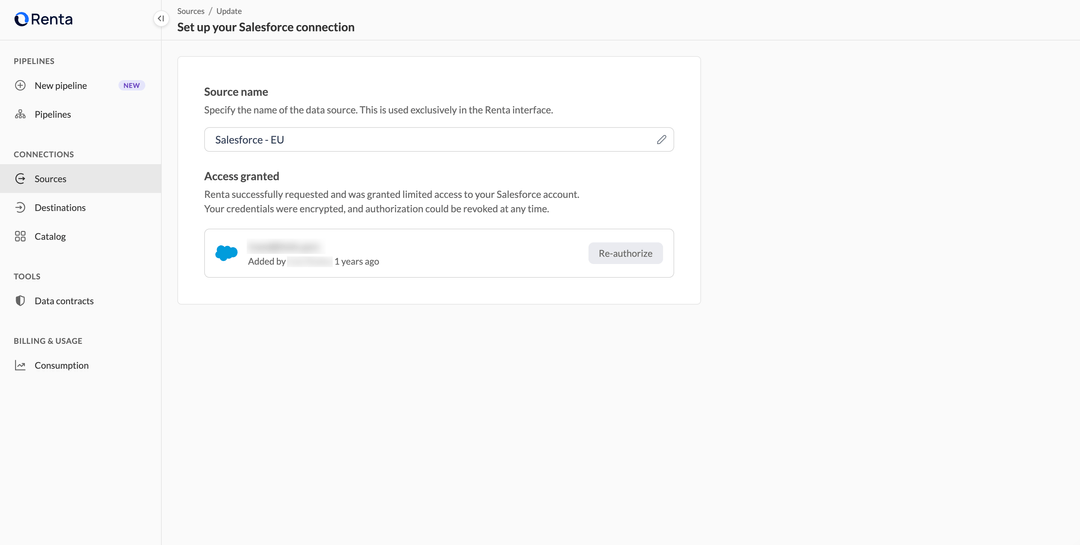
Task: Open Destinations in the sidebar
Action: point(81,207)
